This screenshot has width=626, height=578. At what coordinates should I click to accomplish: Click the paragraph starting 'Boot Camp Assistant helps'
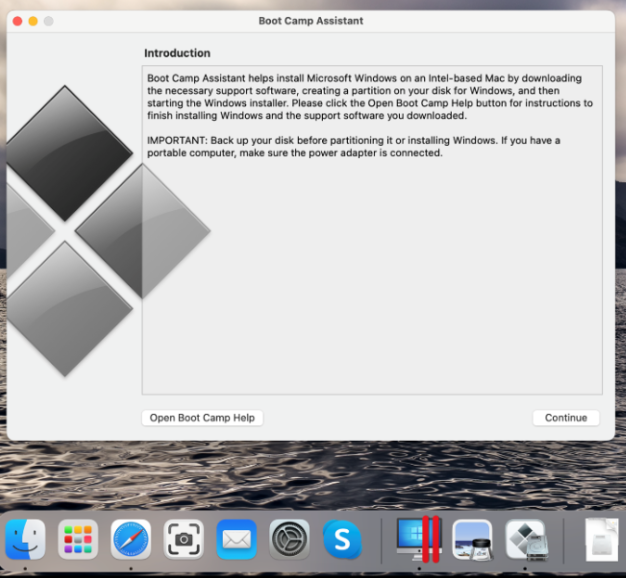click(370, 97)
